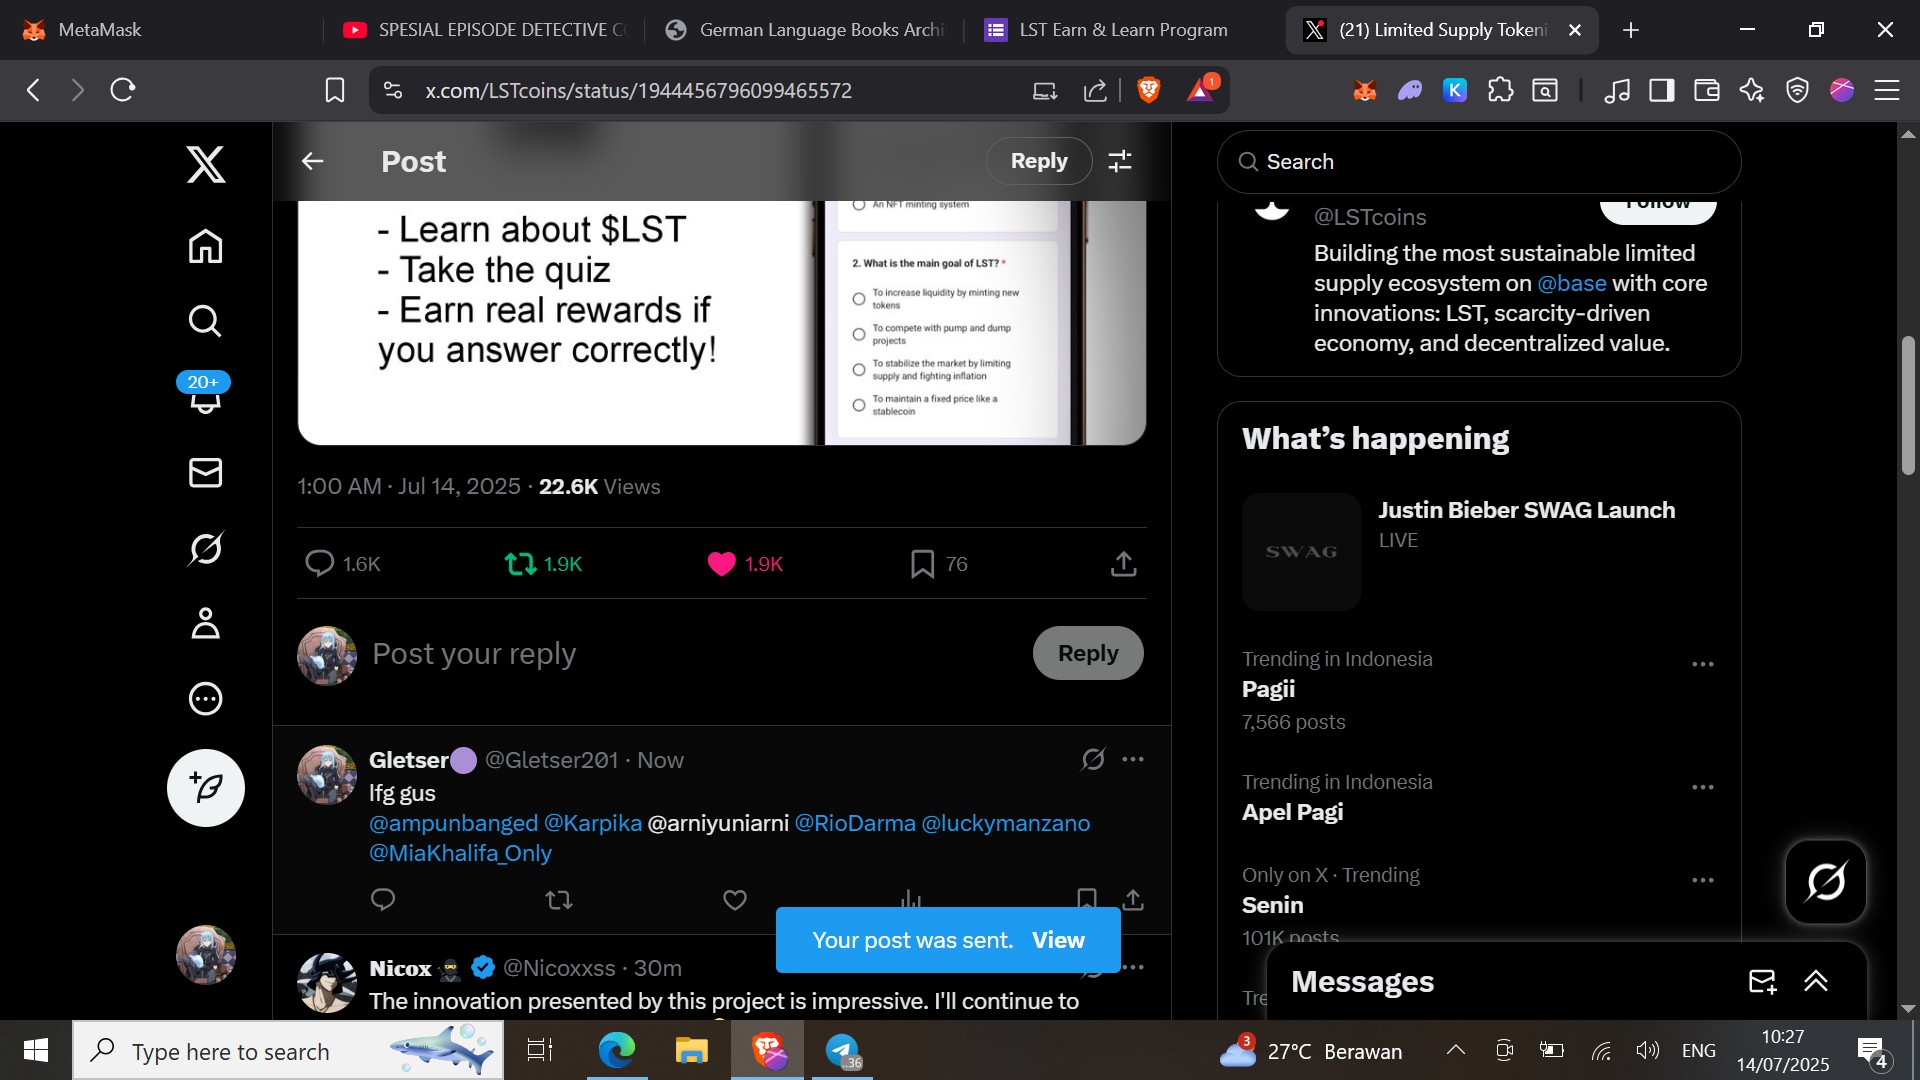Screen dimensions: 1920x1080
Task: Expand the Messages drawer
Action: (x=1816, y=982)
